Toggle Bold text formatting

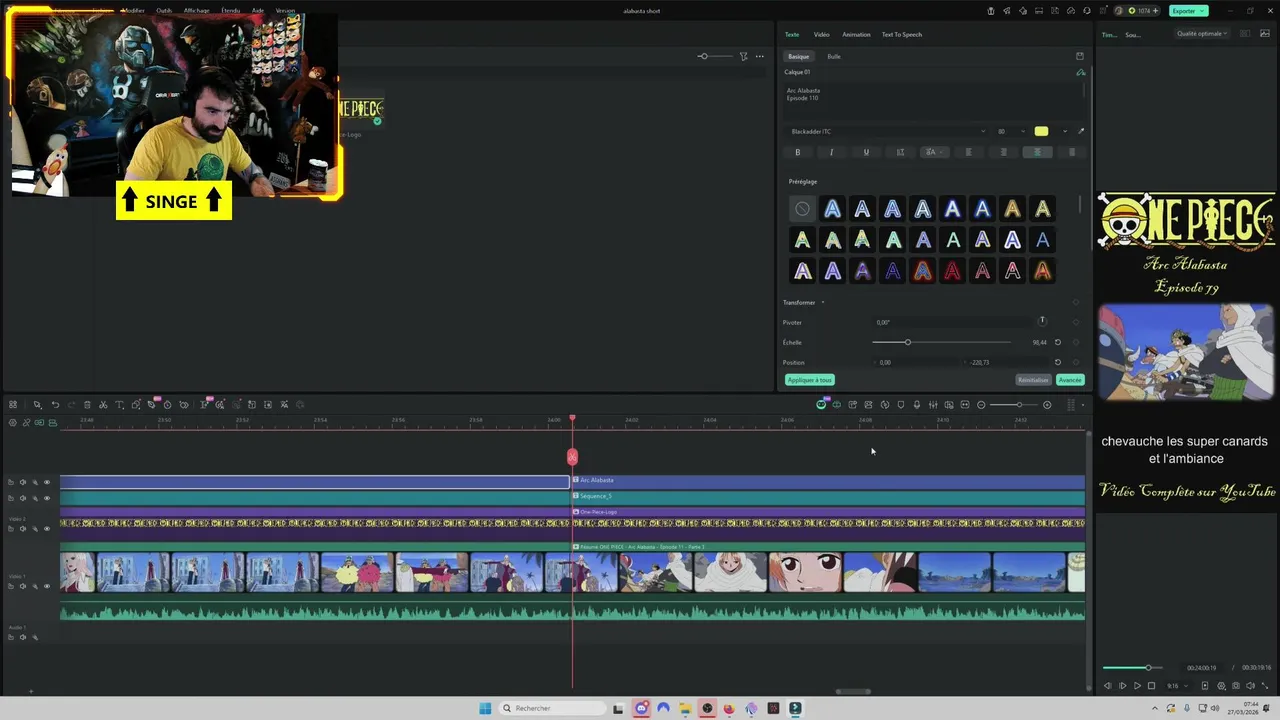pyautogui.click(x=797, y=152)
